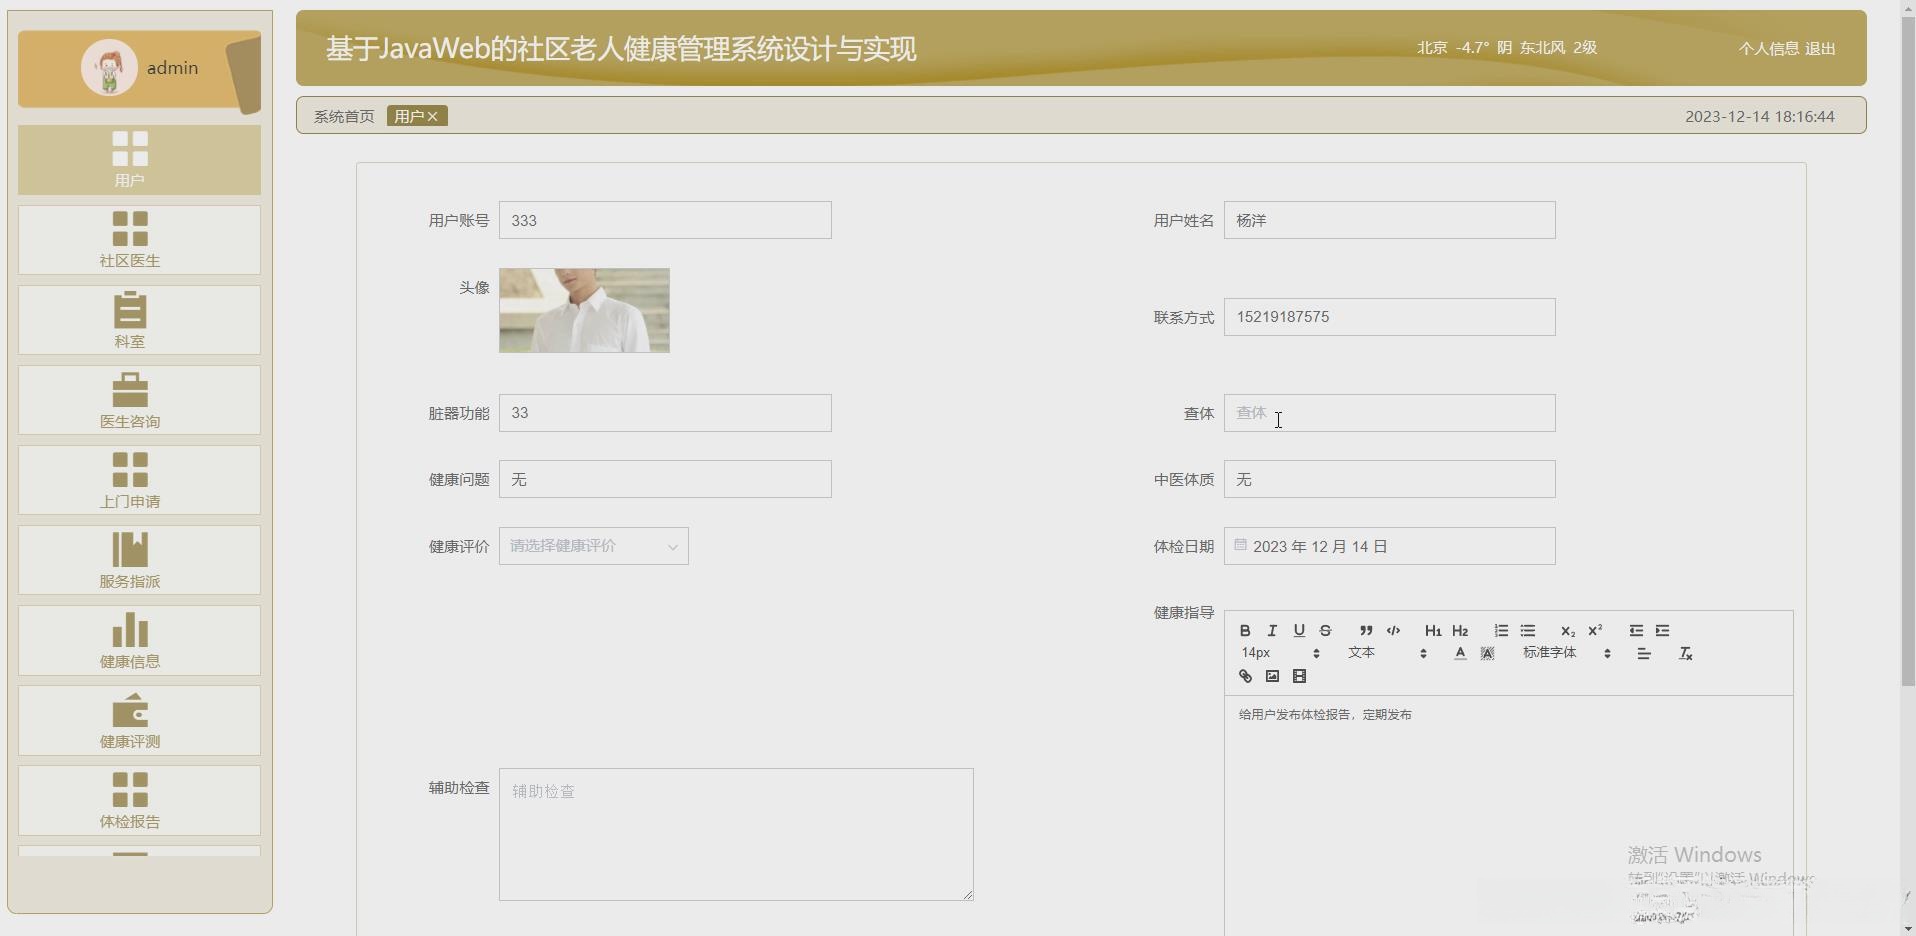Apply strikethrough formatting

(x=1325, y=630)
